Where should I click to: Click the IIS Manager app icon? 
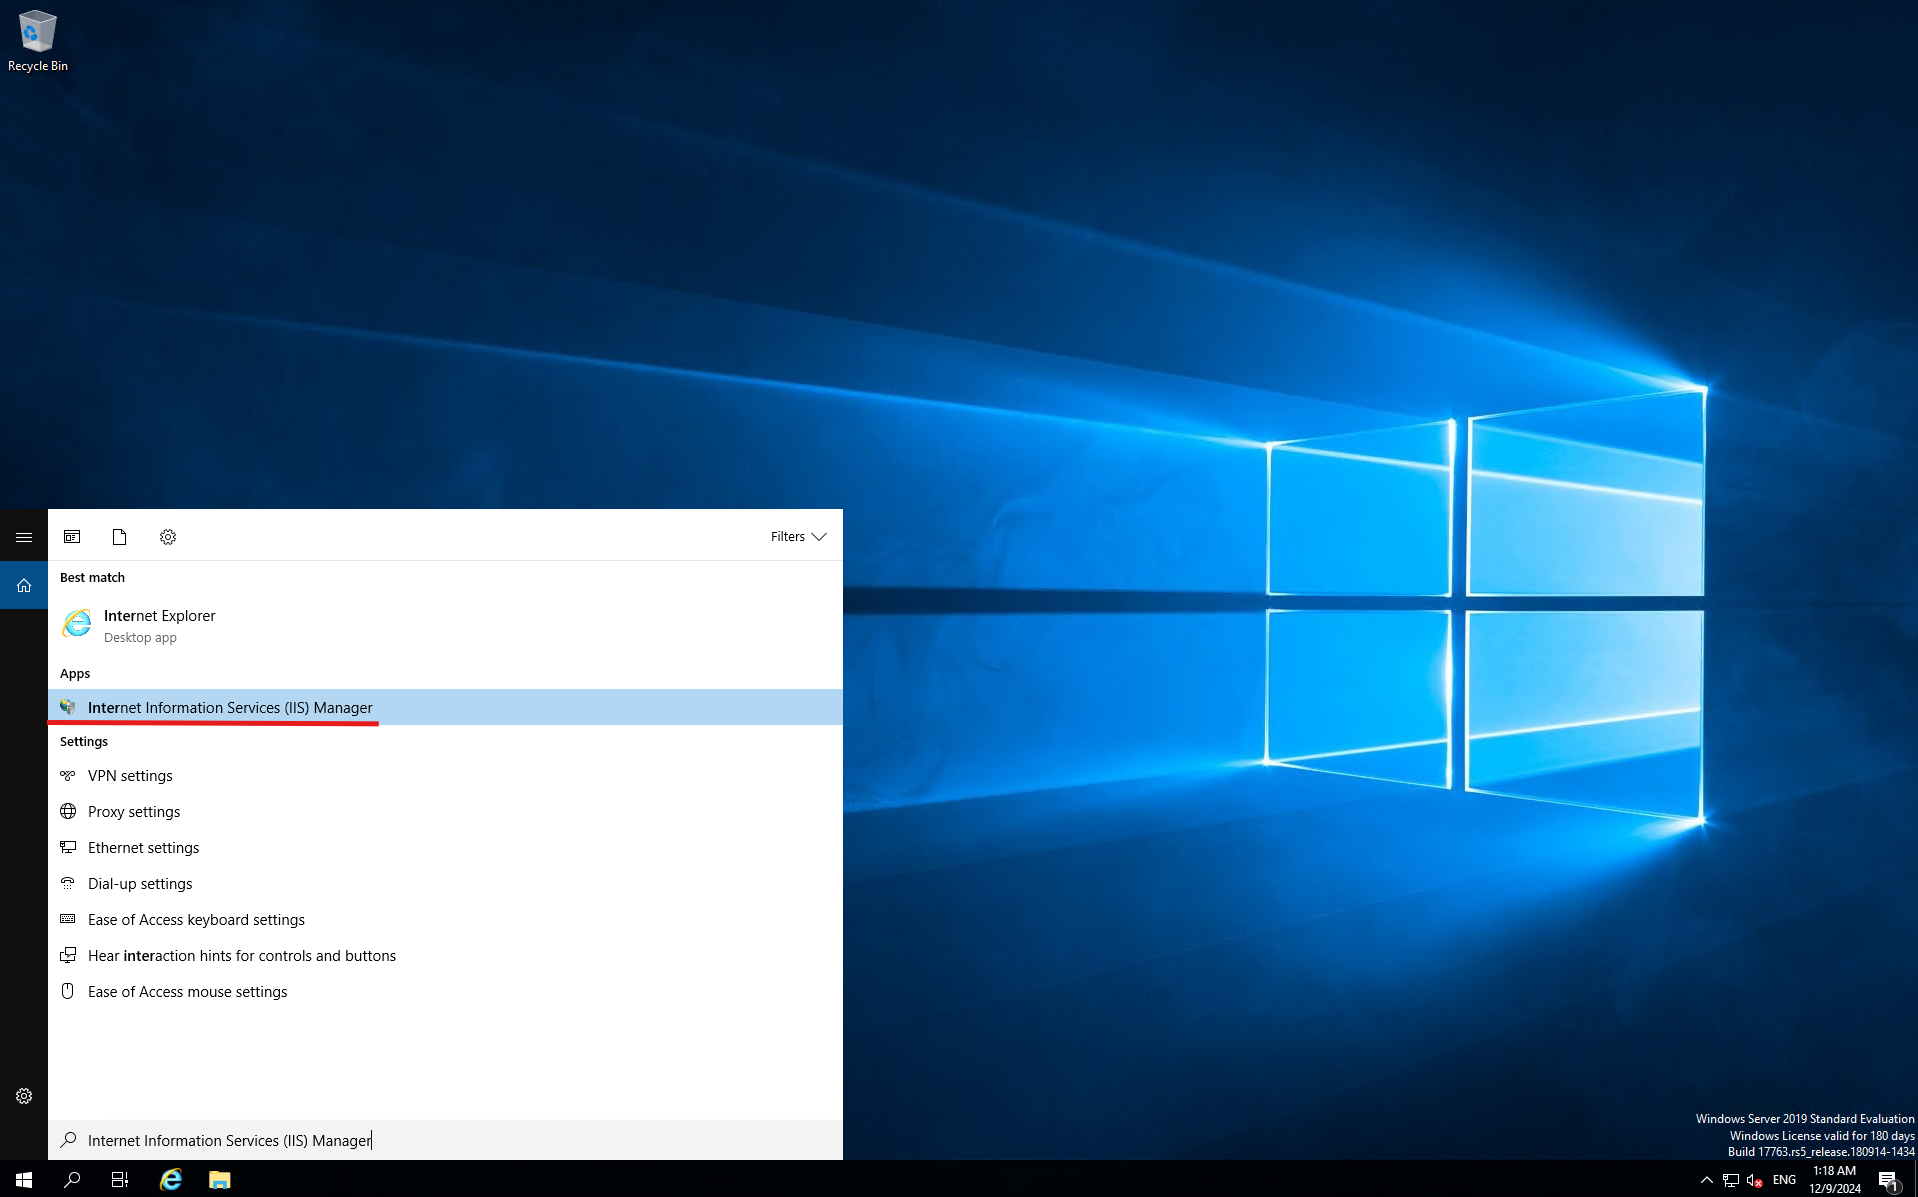point(68,707)
